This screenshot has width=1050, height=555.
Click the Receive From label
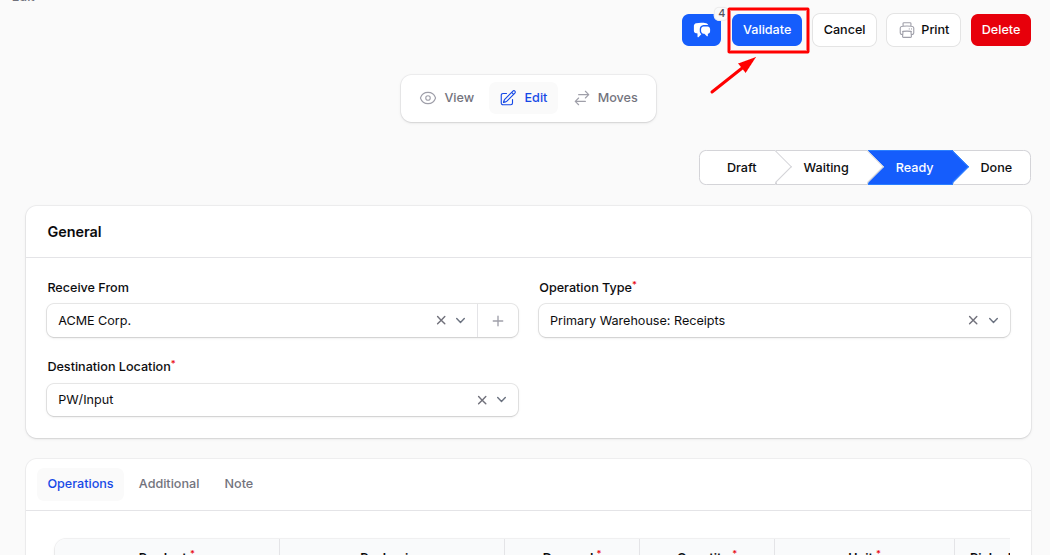pyautogui.click(x=88, y=288)
